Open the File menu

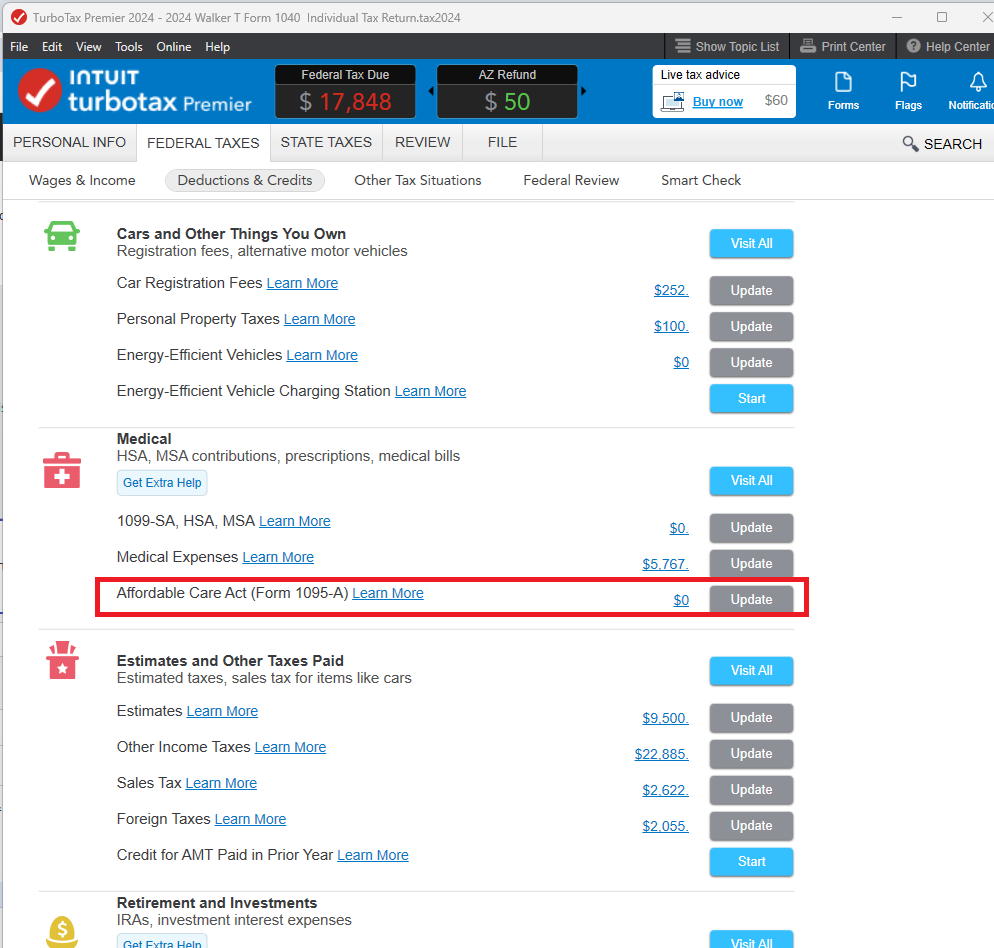[19, 47]
